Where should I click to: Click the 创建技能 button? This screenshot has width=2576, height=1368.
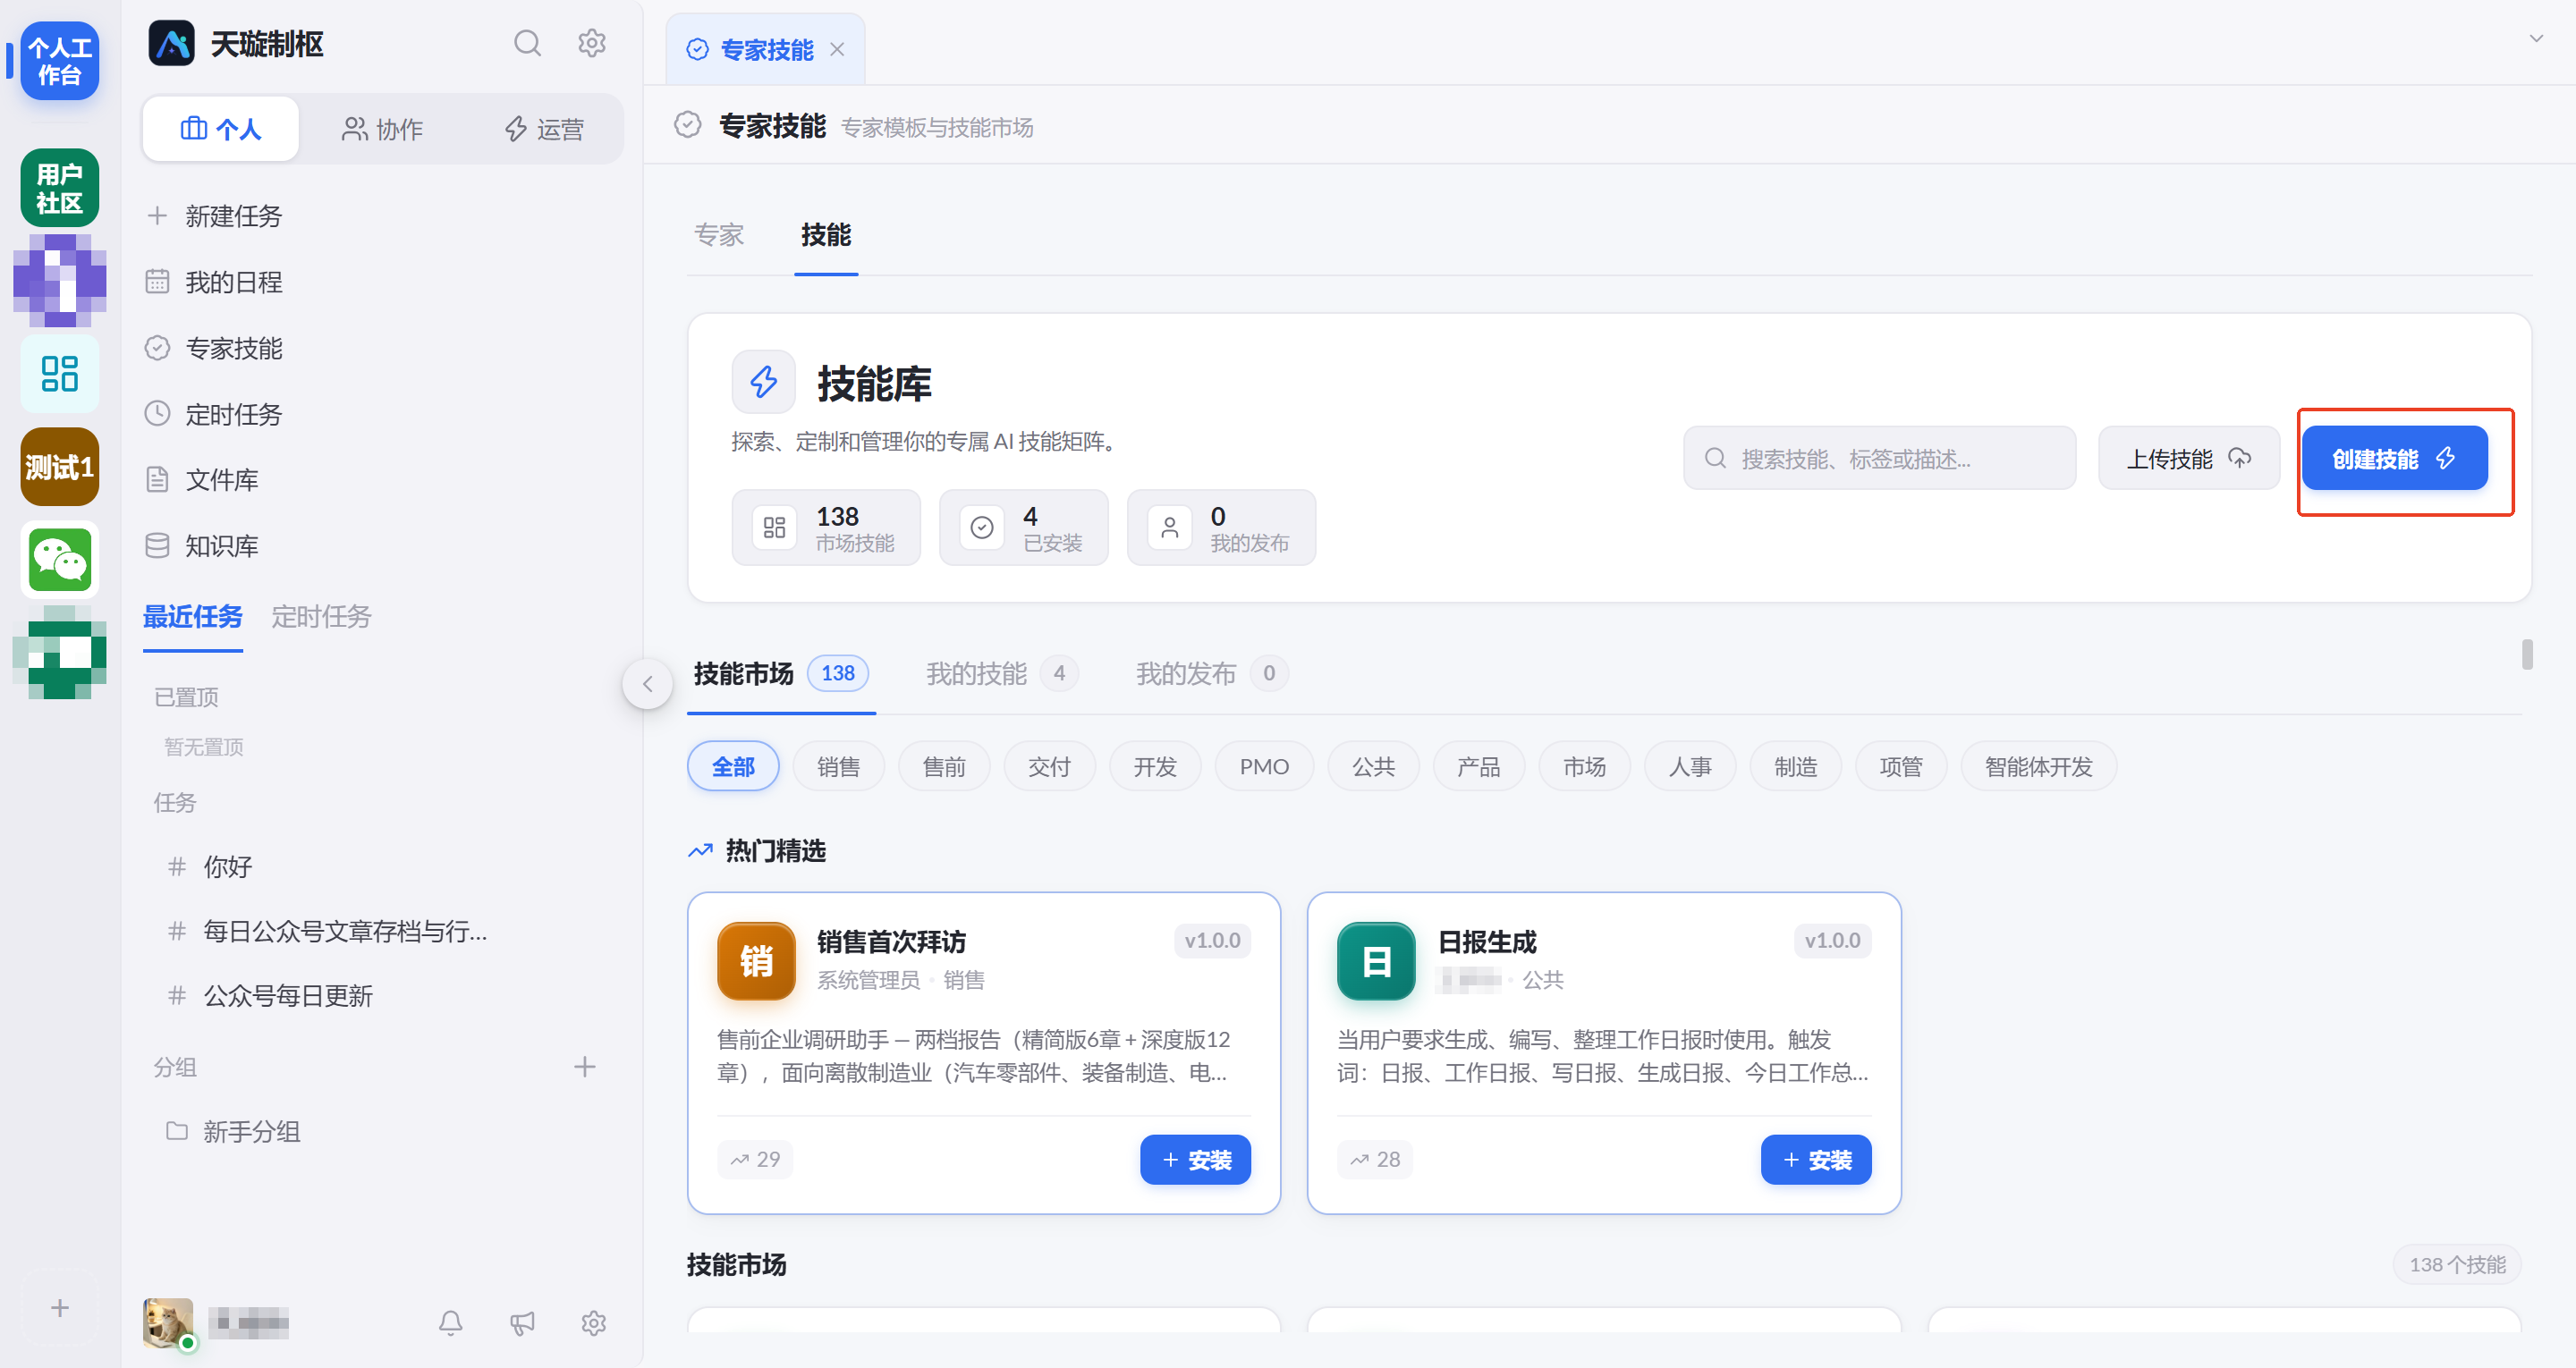pos(2394,459)
